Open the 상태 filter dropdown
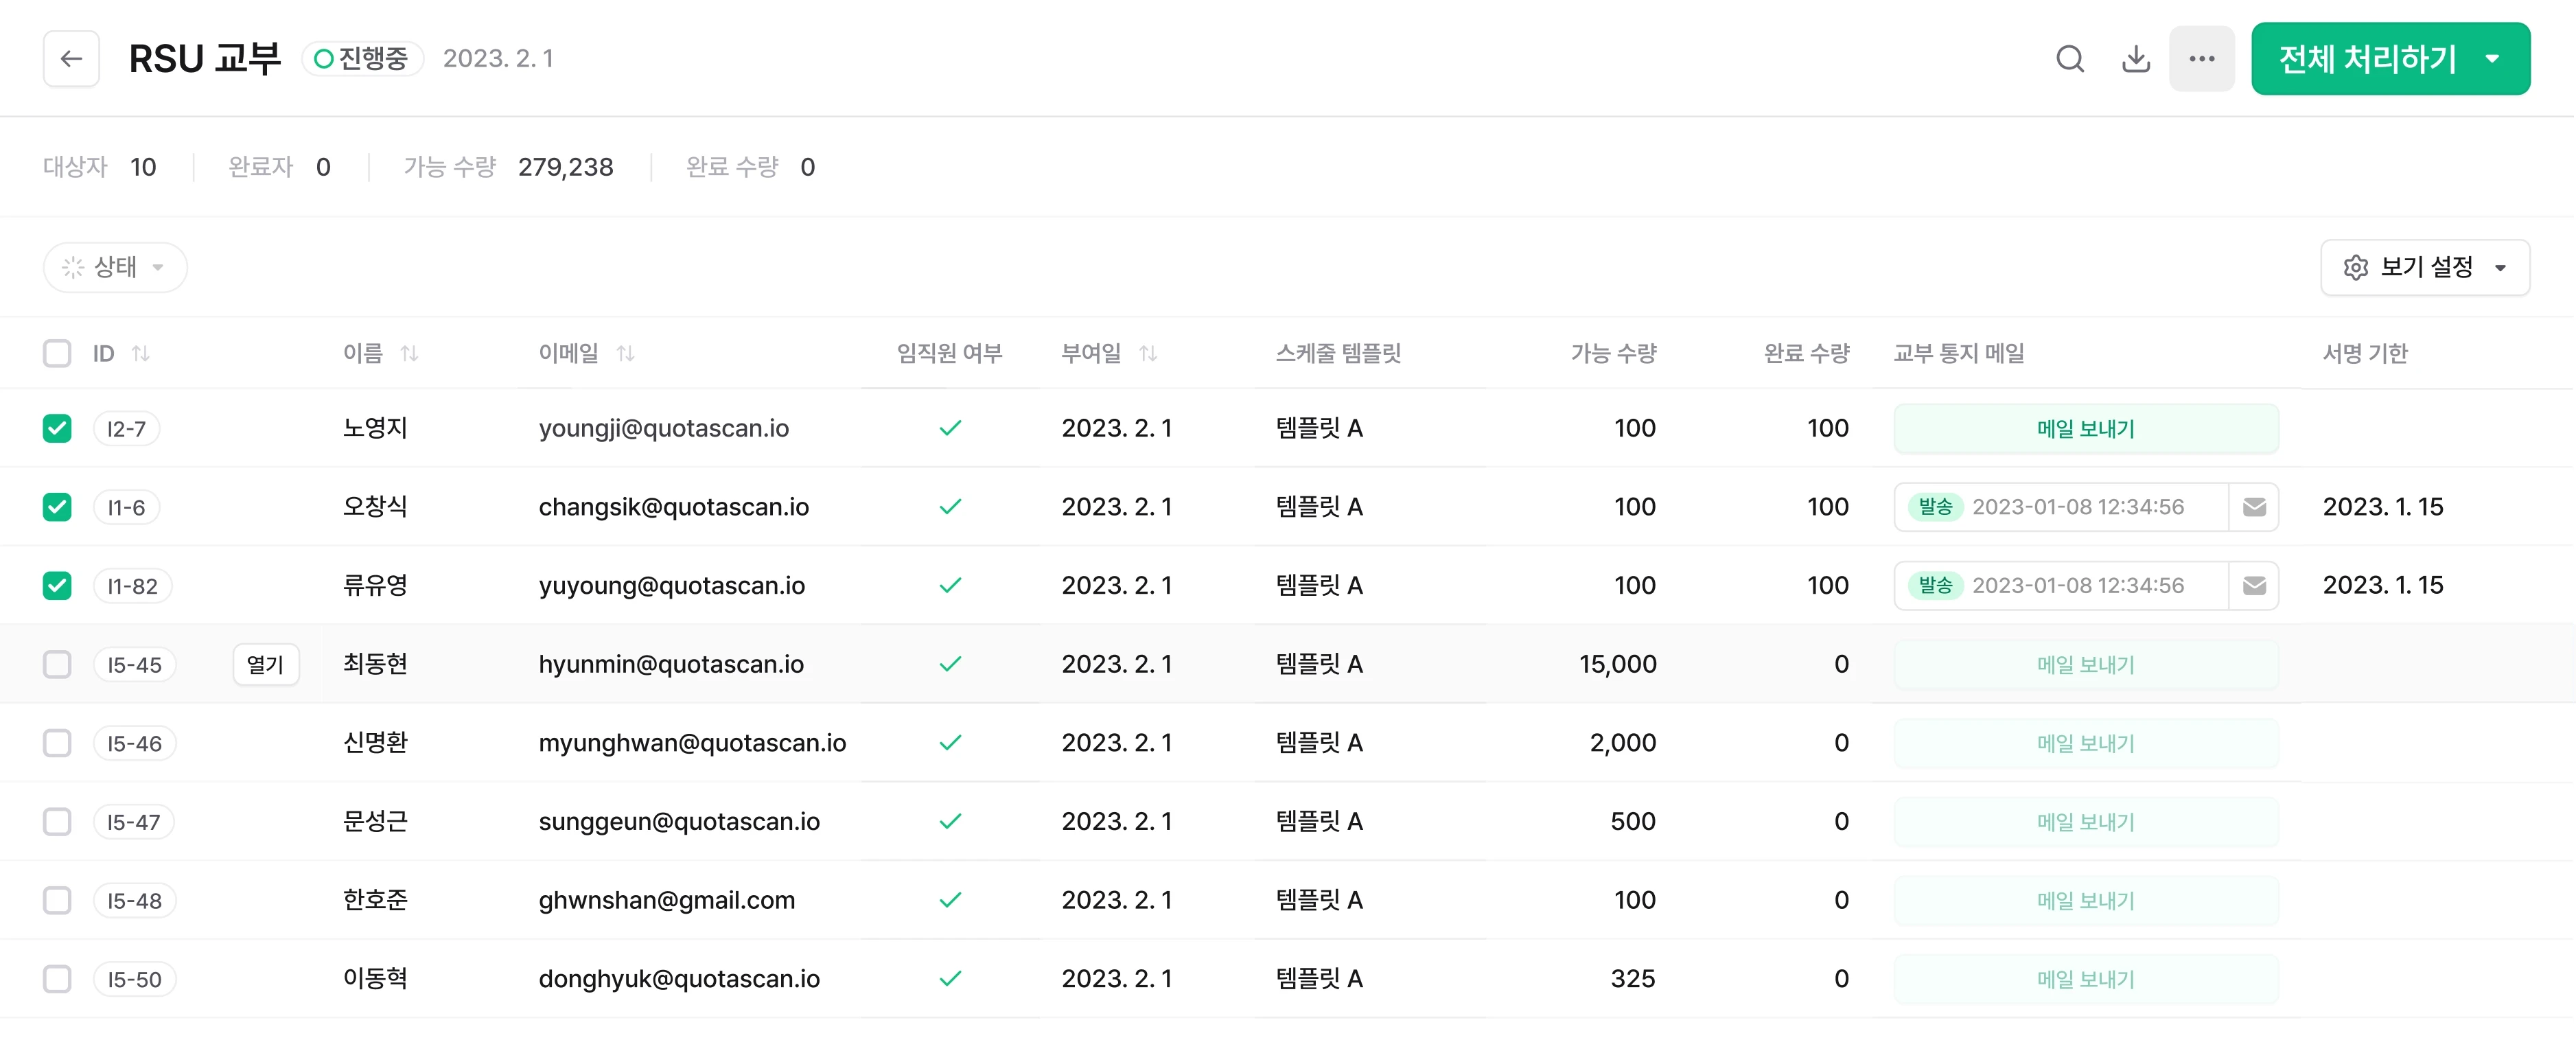The width and height of the screenshot is (2576, 1040). pyautogui.click(x=115, y=267)
